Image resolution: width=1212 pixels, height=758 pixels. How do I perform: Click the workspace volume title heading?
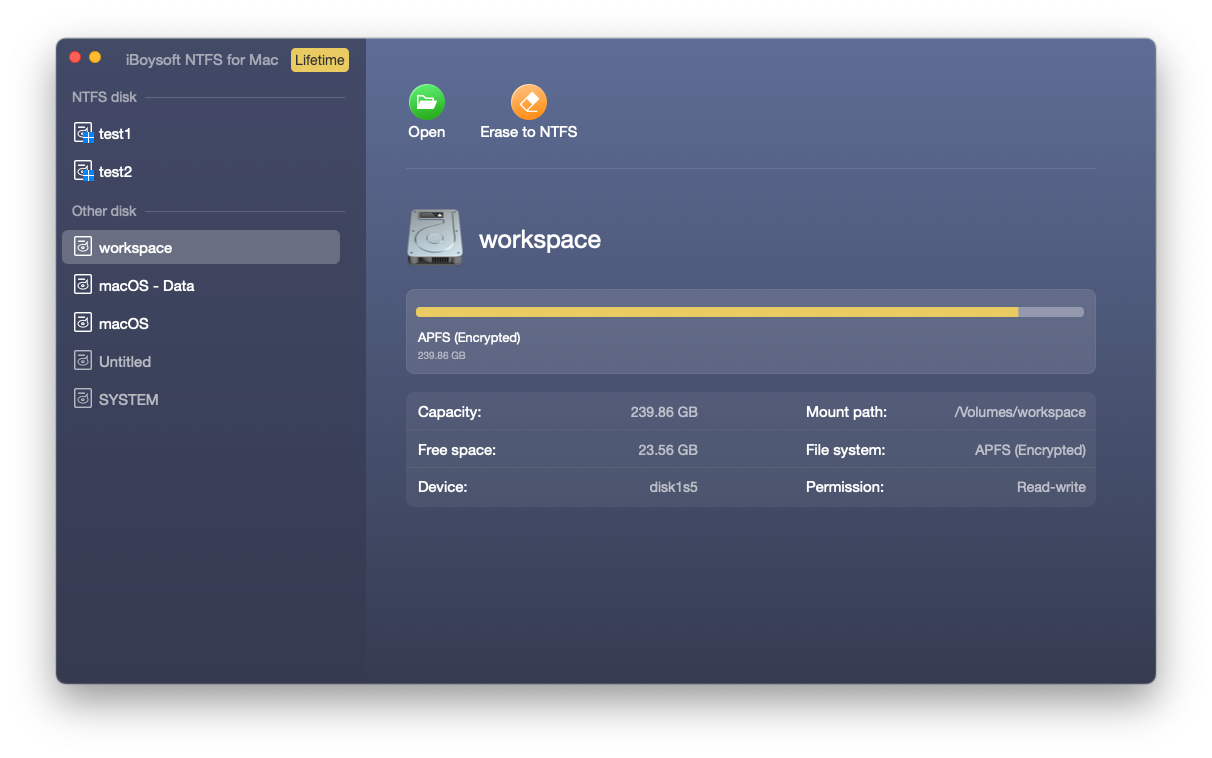540,240
